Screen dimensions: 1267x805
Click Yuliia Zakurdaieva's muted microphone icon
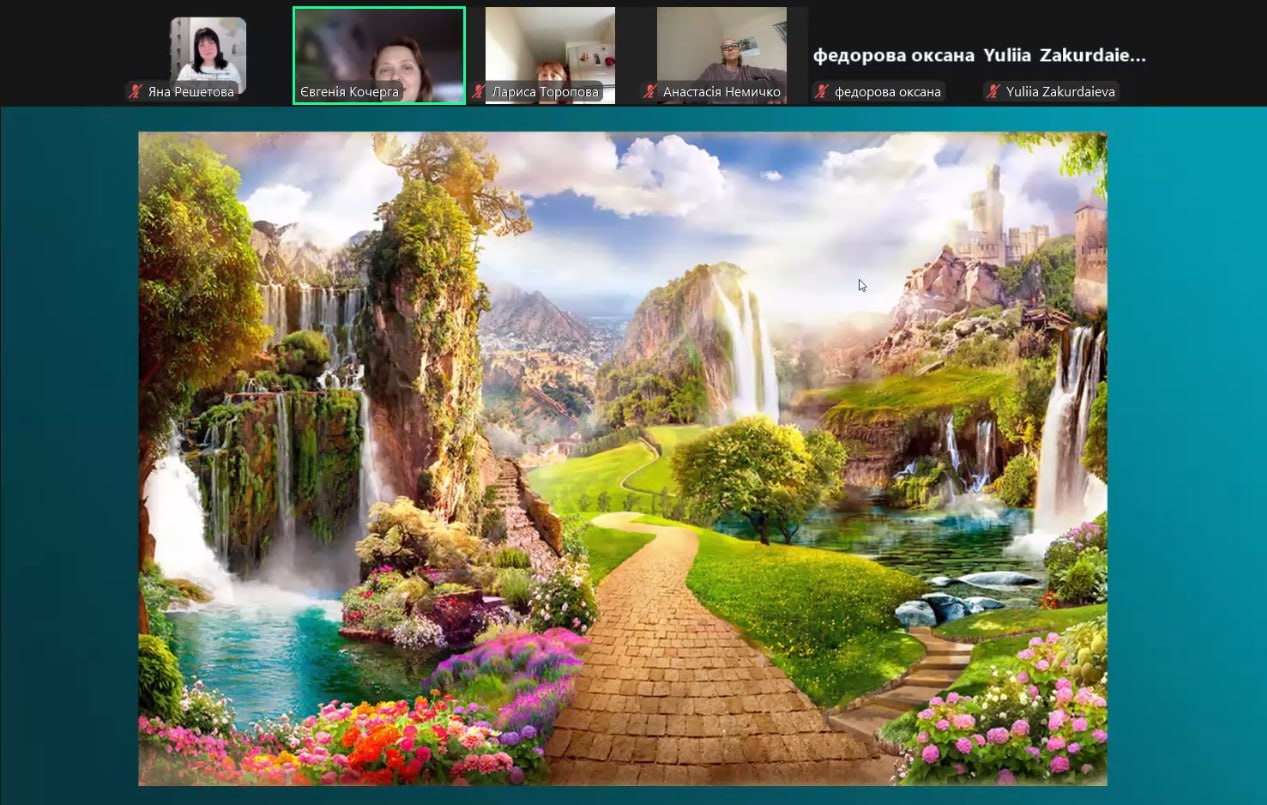coord(993,92)
